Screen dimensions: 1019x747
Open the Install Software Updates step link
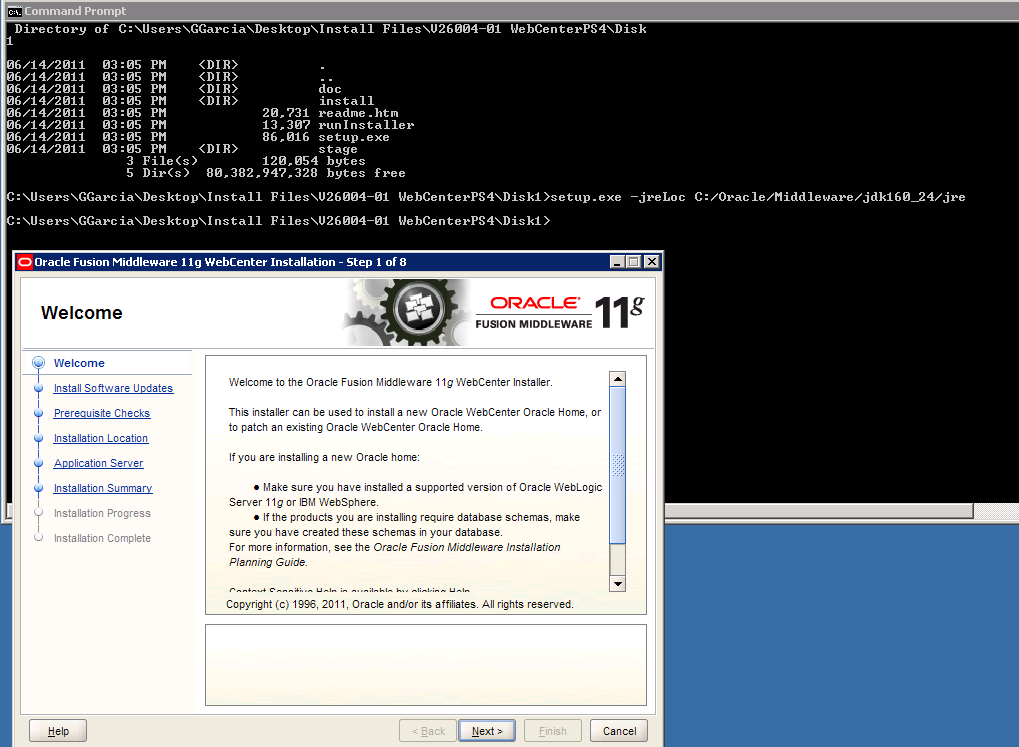coord(112,388)
